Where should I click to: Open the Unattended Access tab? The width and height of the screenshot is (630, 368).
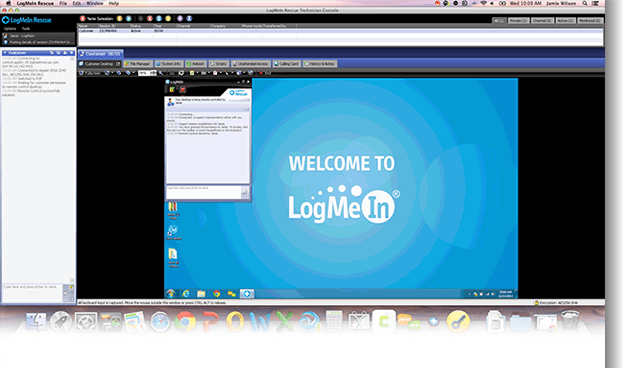(250, 64)
